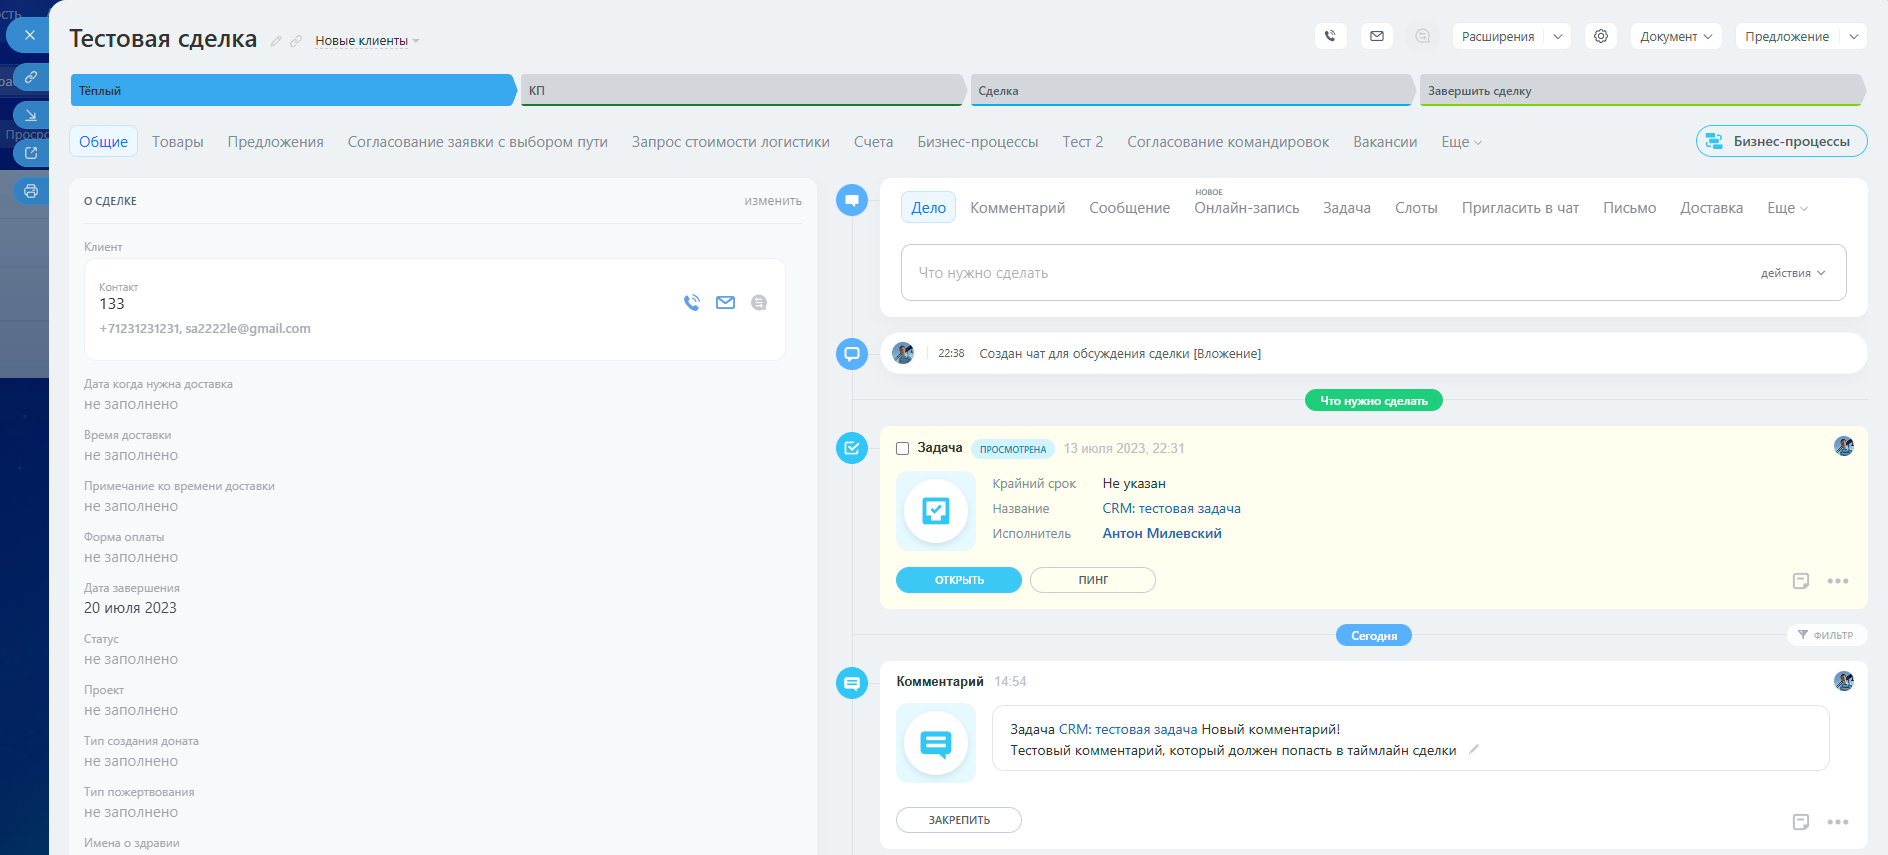The image size is (1888, 855).
Task: Edit deal title with pencil icon
Action: tap(276, 41)
